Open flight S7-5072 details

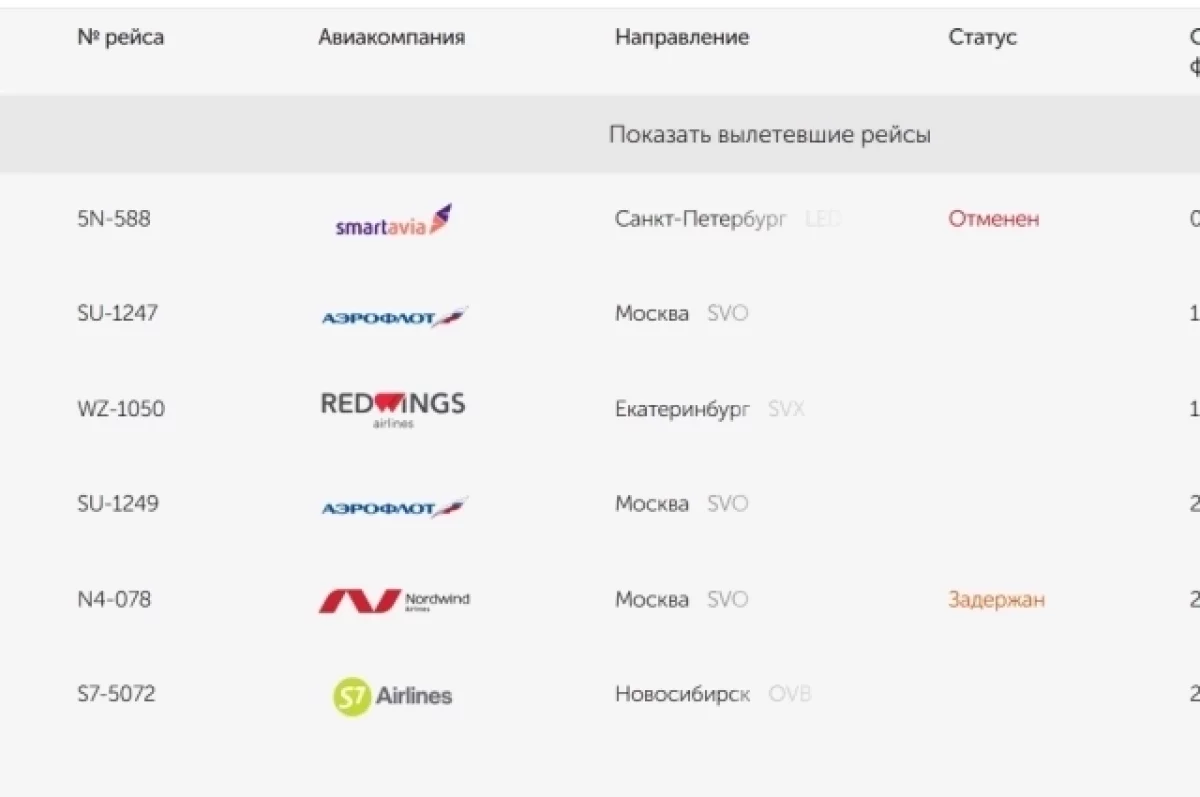coord(116,694)
